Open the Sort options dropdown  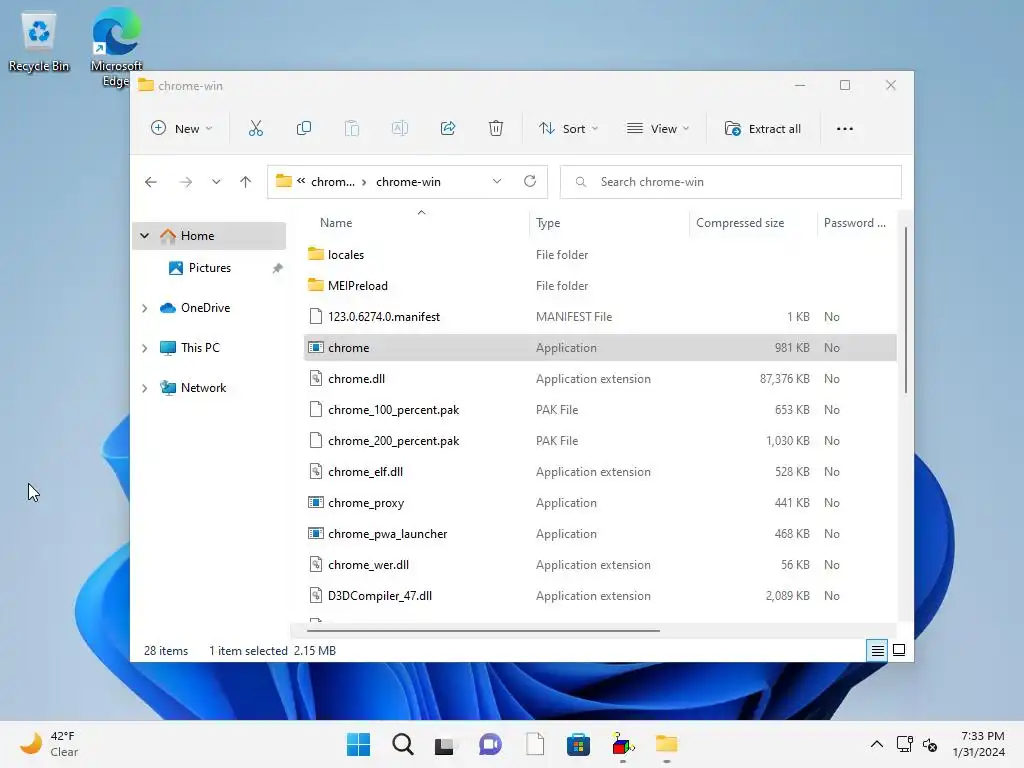point(568,129)
